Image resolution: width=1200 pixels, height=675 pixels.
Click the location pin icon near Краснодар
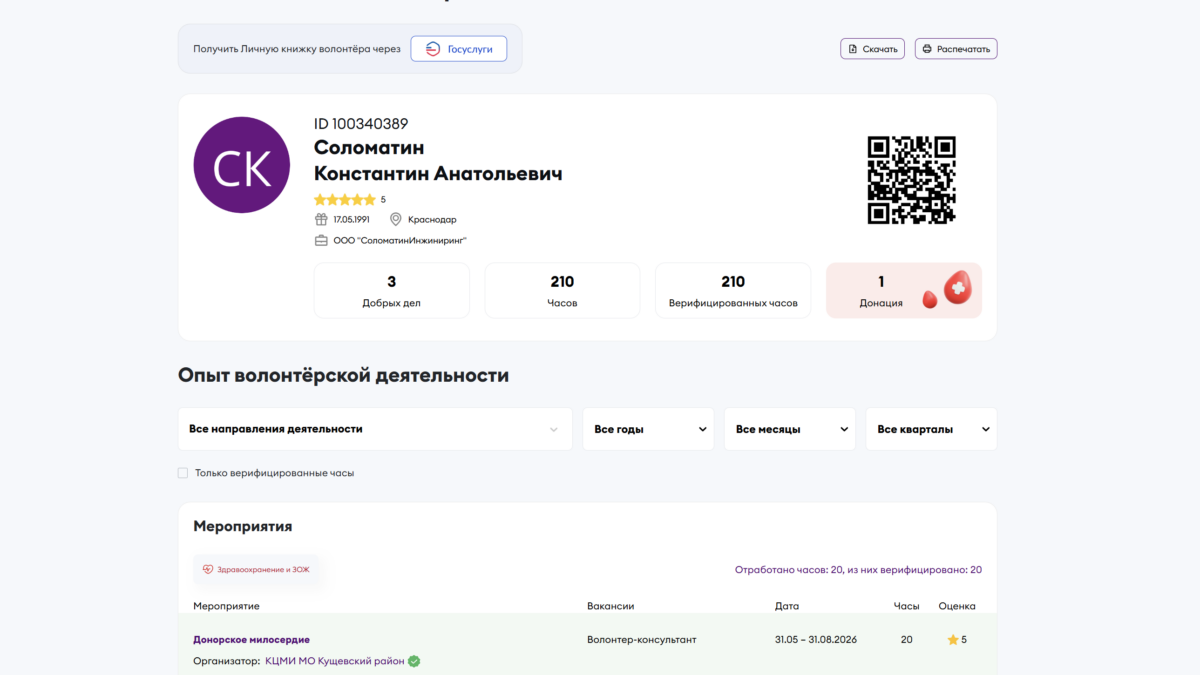[396, 219]
